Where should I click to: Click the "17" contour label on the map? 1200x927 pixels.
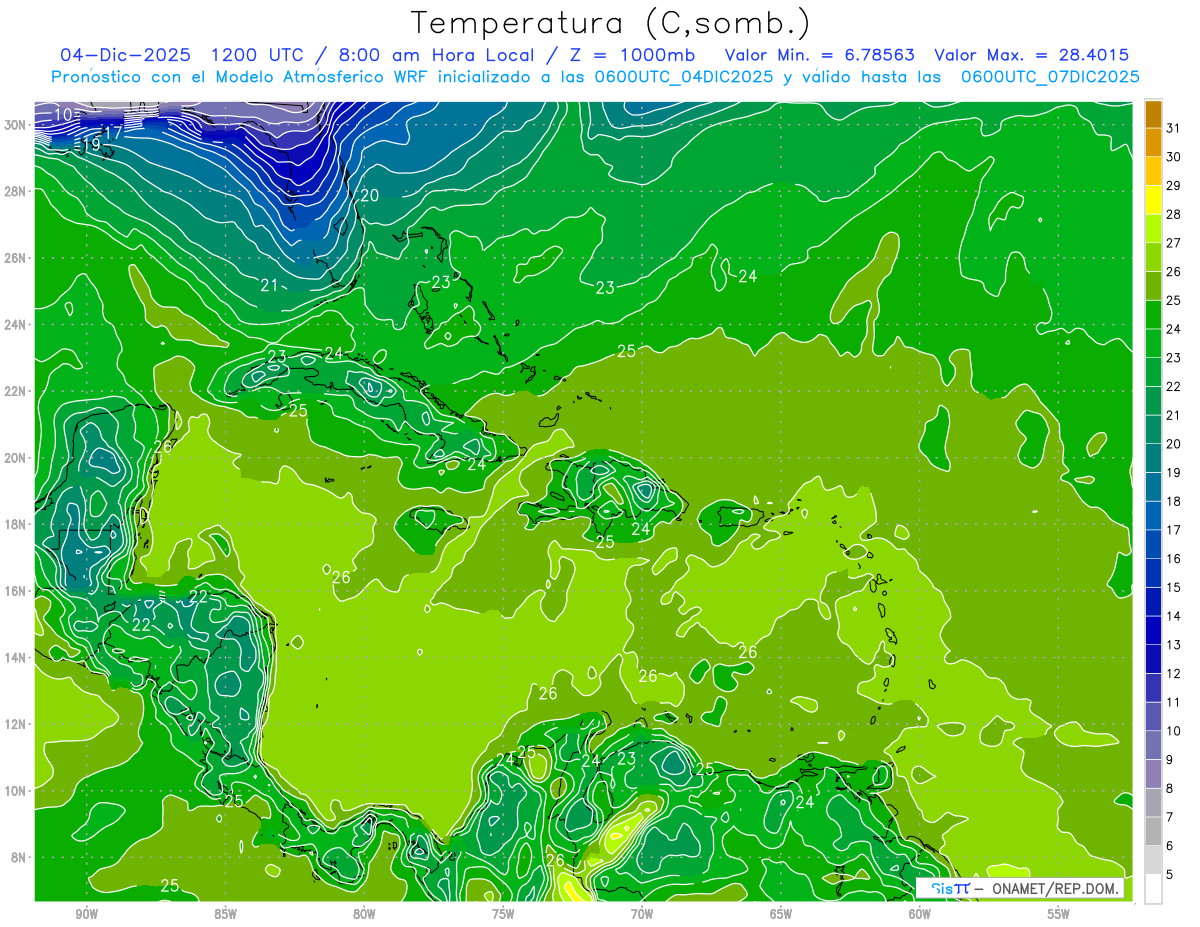[113, 132]
